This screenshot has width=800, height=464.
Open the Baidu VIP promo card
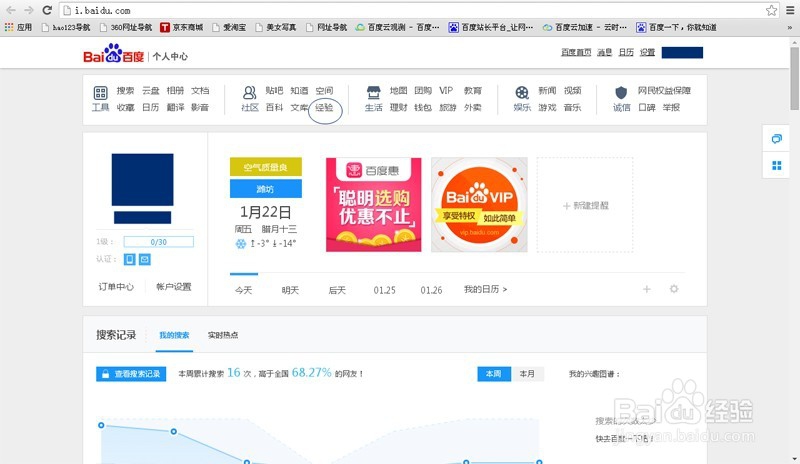click(479, 205)
